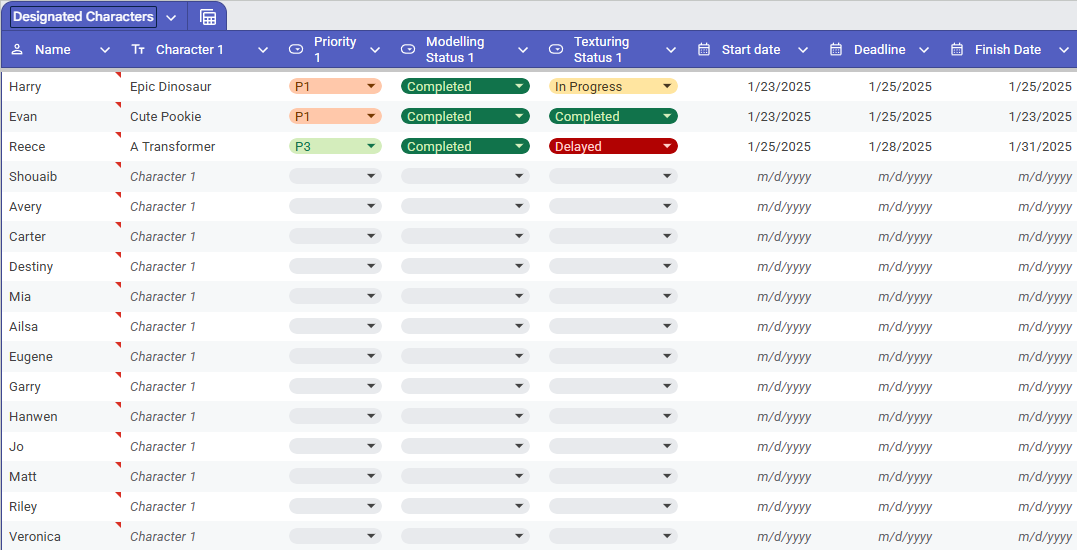
Task: Click the person icon in Name header
Action: click(x=17, y=49)
